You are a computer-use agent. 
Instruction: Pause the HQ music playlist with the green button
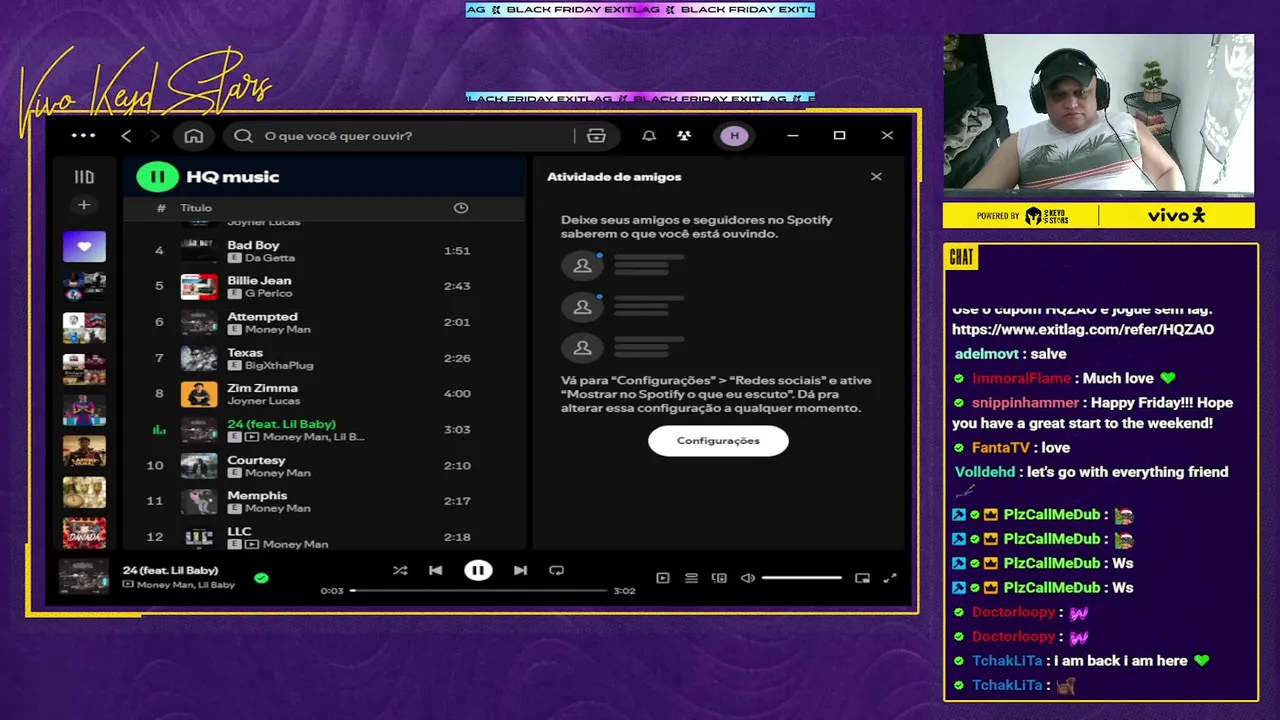pyautogui.click(x=157, y=177)
